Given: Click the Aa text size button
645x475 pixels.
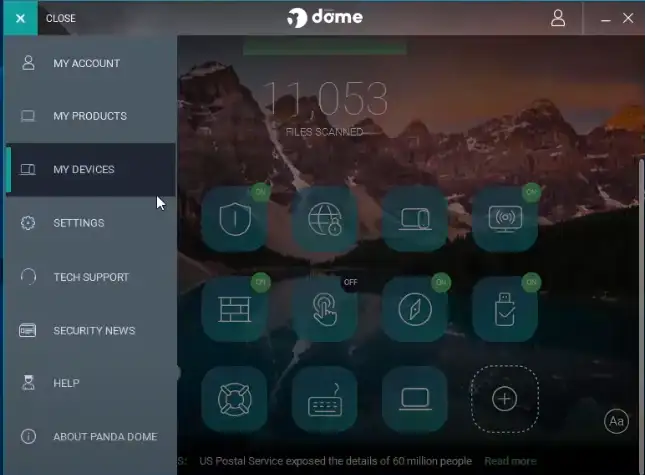Looking at the screenshot, I should tap(617, 421).
